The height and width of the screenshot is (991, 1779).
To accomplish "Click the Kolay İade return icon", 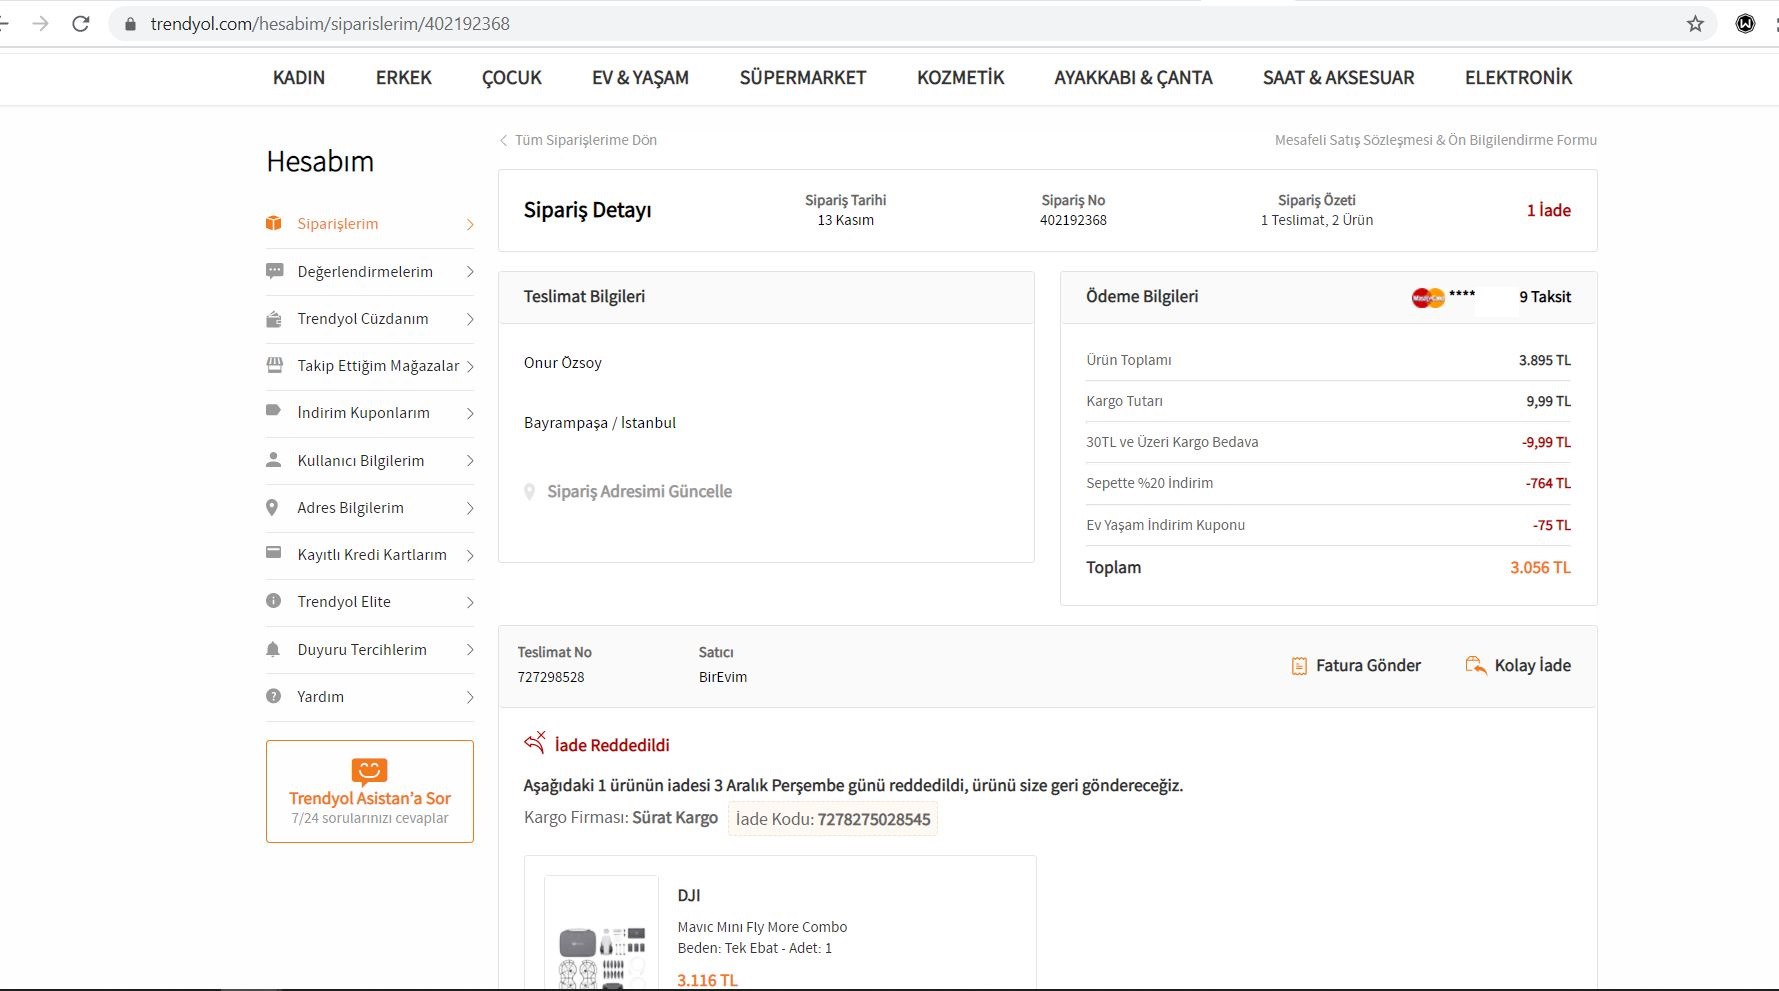I will [1475, 665].
